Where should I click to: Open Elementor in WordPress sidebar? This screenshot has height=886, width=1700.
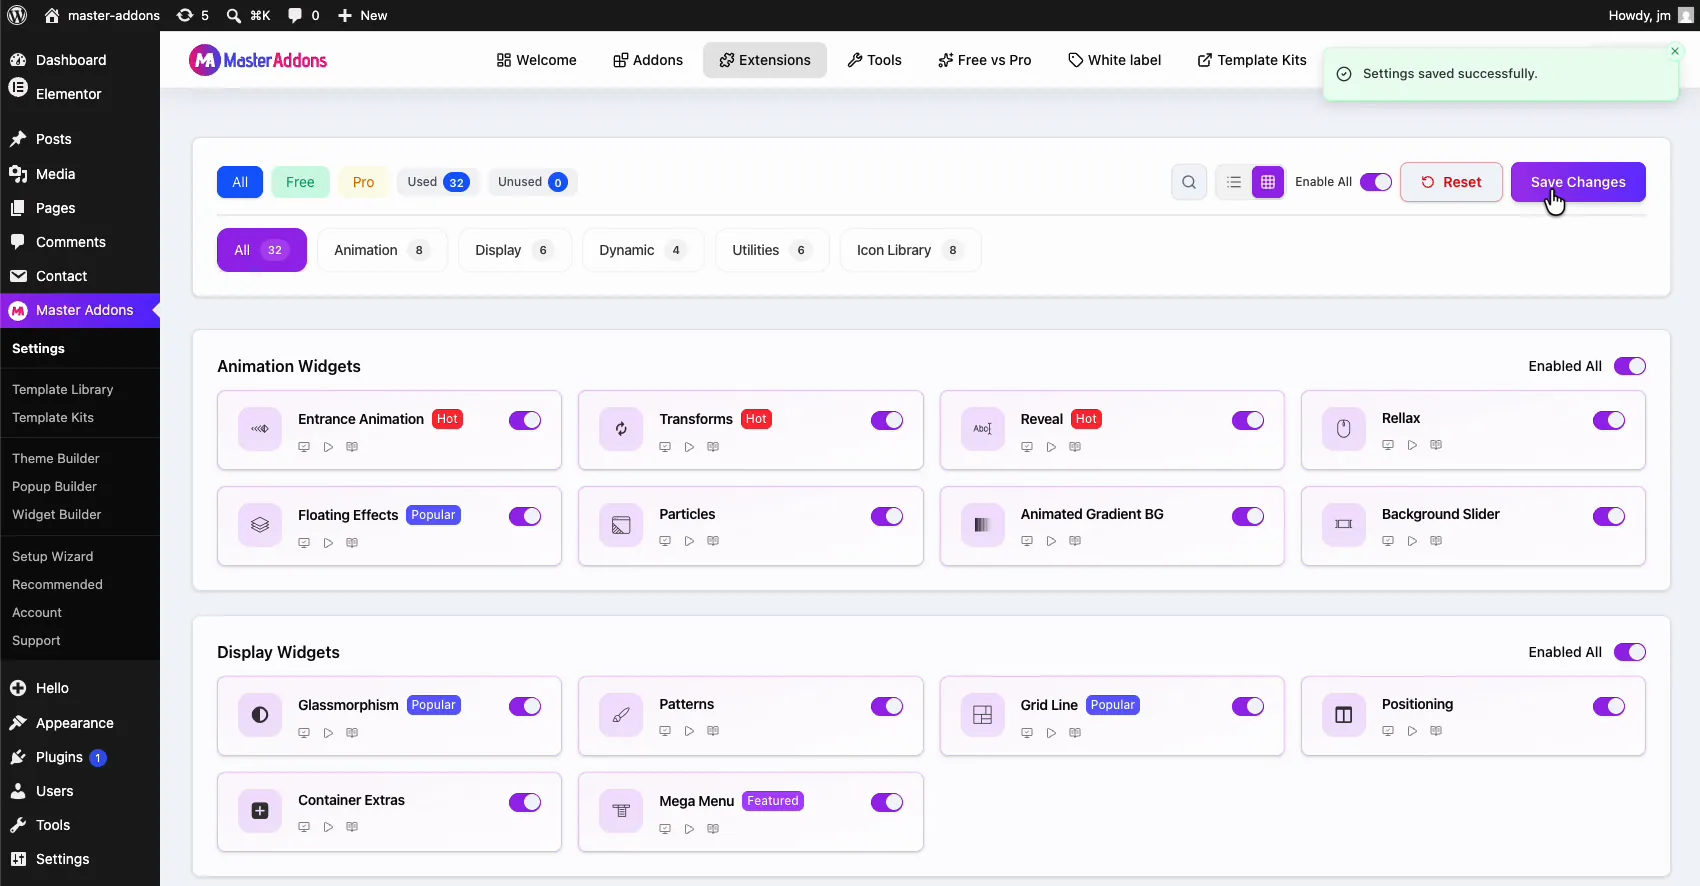click(68, 94)
